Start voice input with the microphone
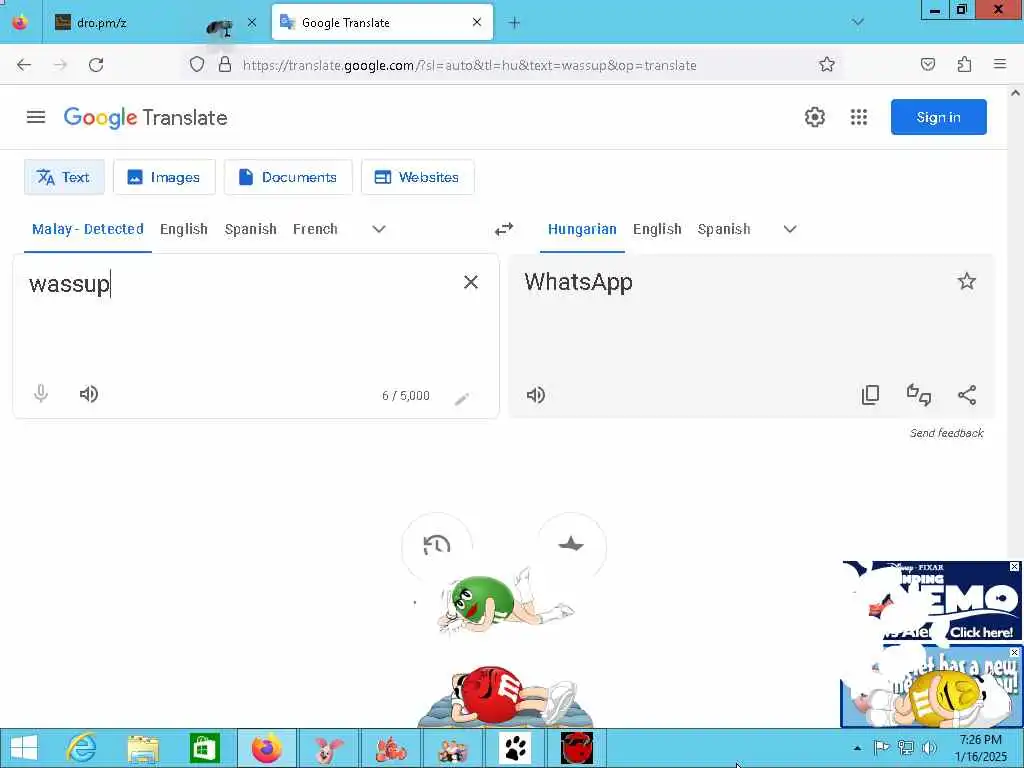This screenshot has height=768, width=1024. pyautogui.click(x=40, y=394)
